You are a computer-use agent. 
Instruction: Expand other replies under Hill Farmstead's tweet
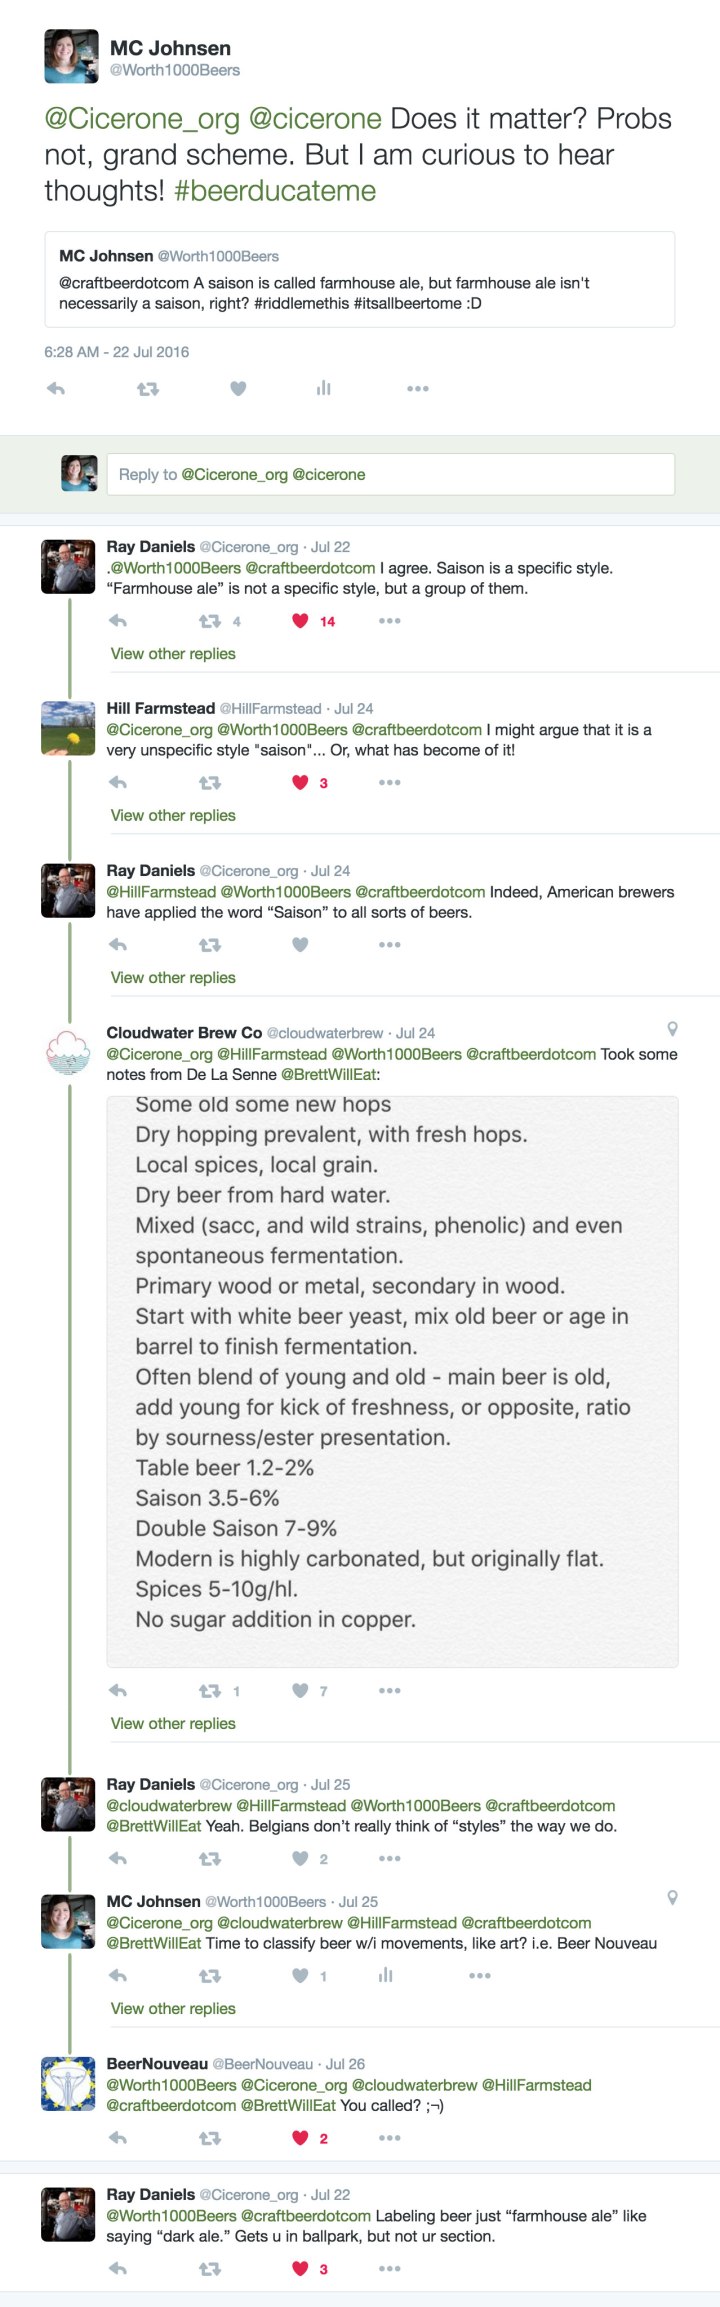click(x=173, y=816)
